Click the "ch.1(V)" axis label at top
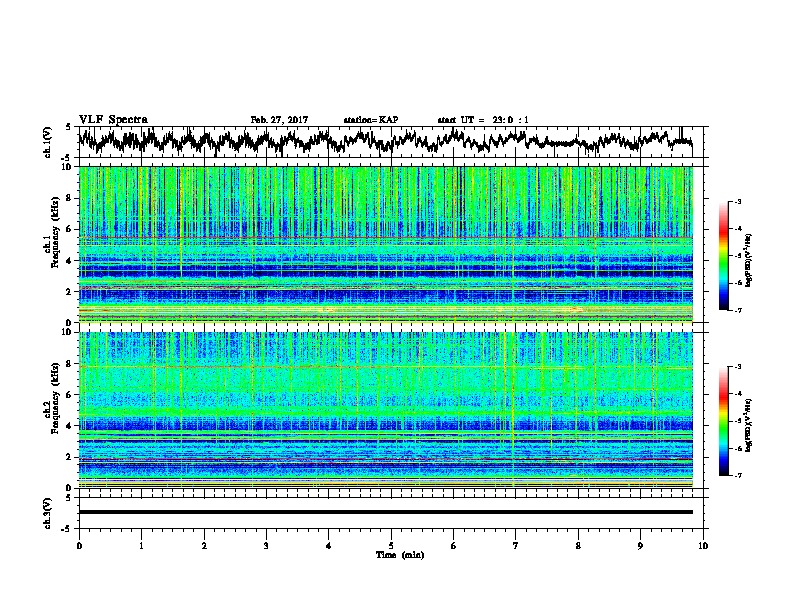 (48, 142)
